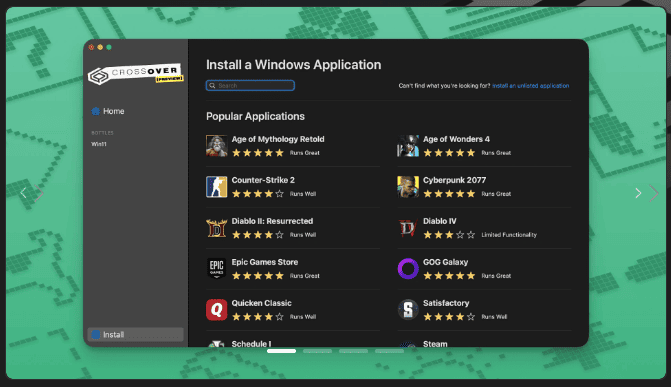
Task: Switch to the second carousel page indicator
Action: coord(318,351)
